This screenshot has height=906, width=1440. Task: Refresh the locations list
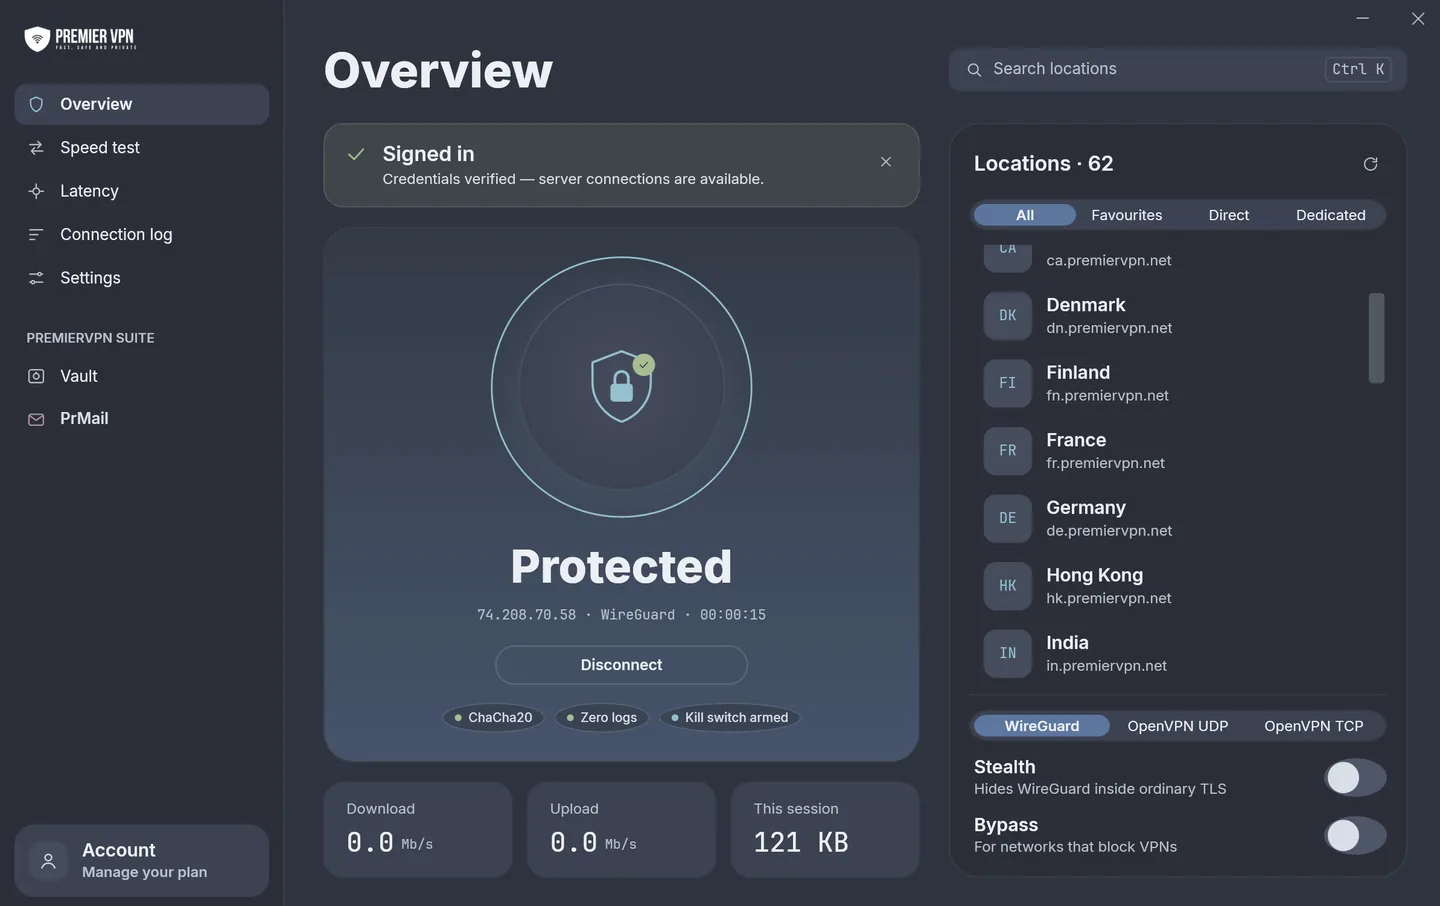[1371, 164]
